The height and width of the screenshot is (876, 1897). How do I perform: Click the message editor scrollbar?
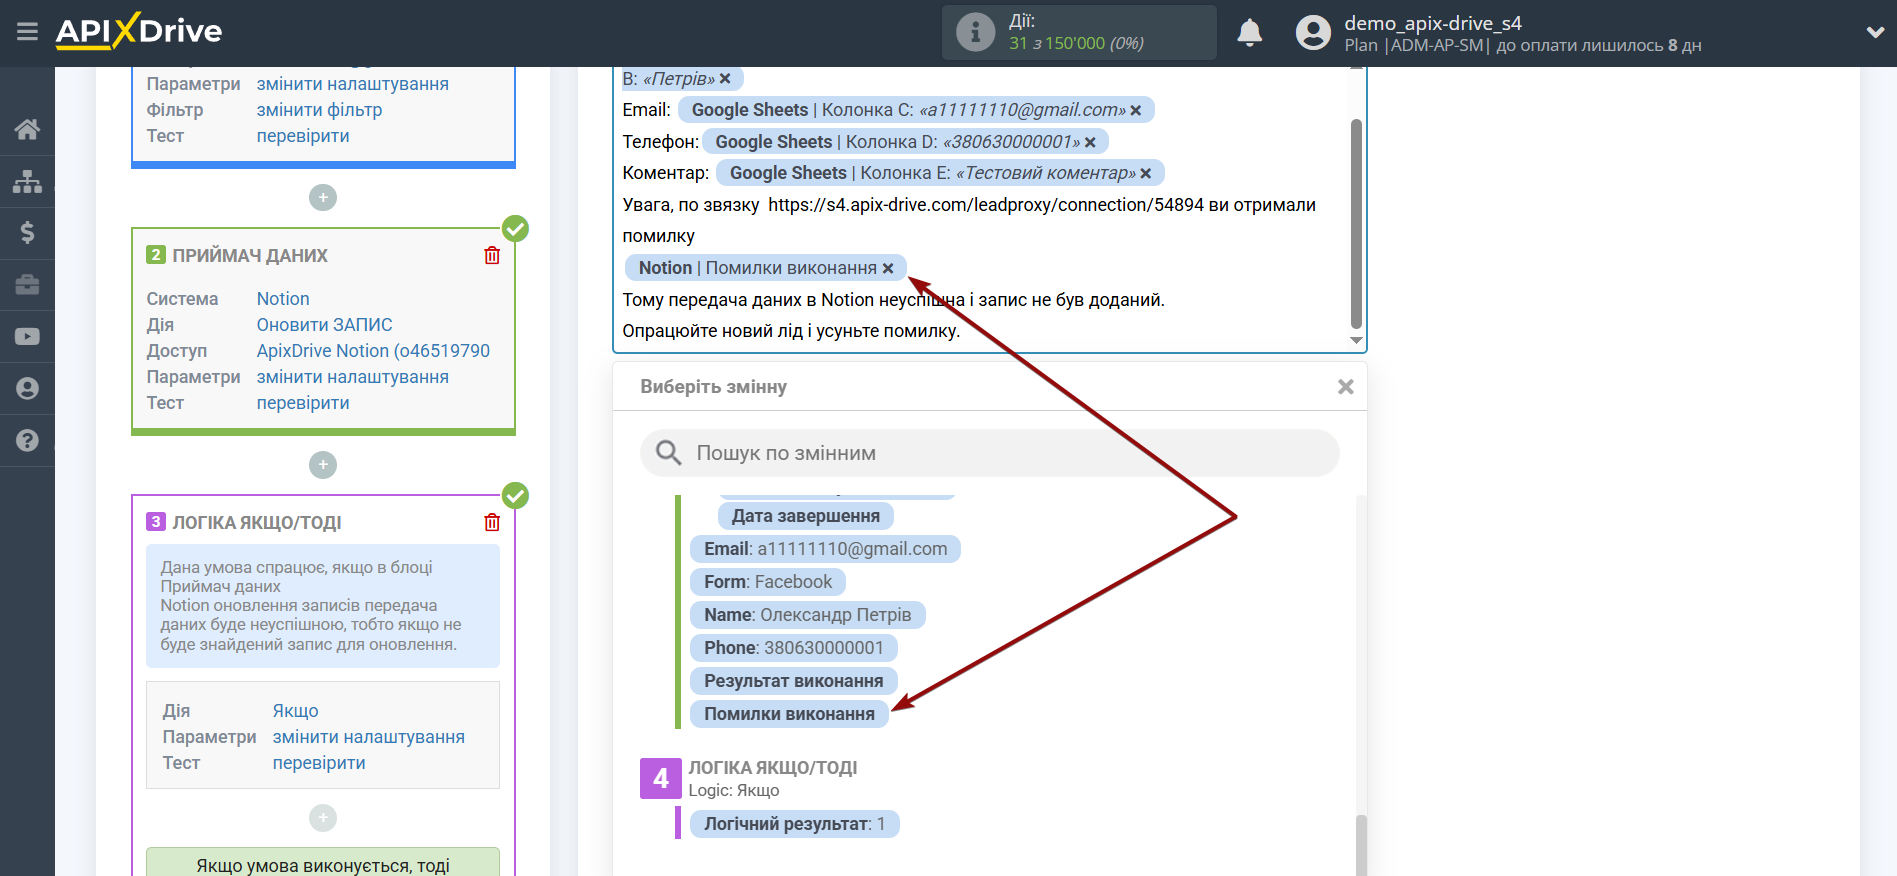click(x=1356, y=223)
